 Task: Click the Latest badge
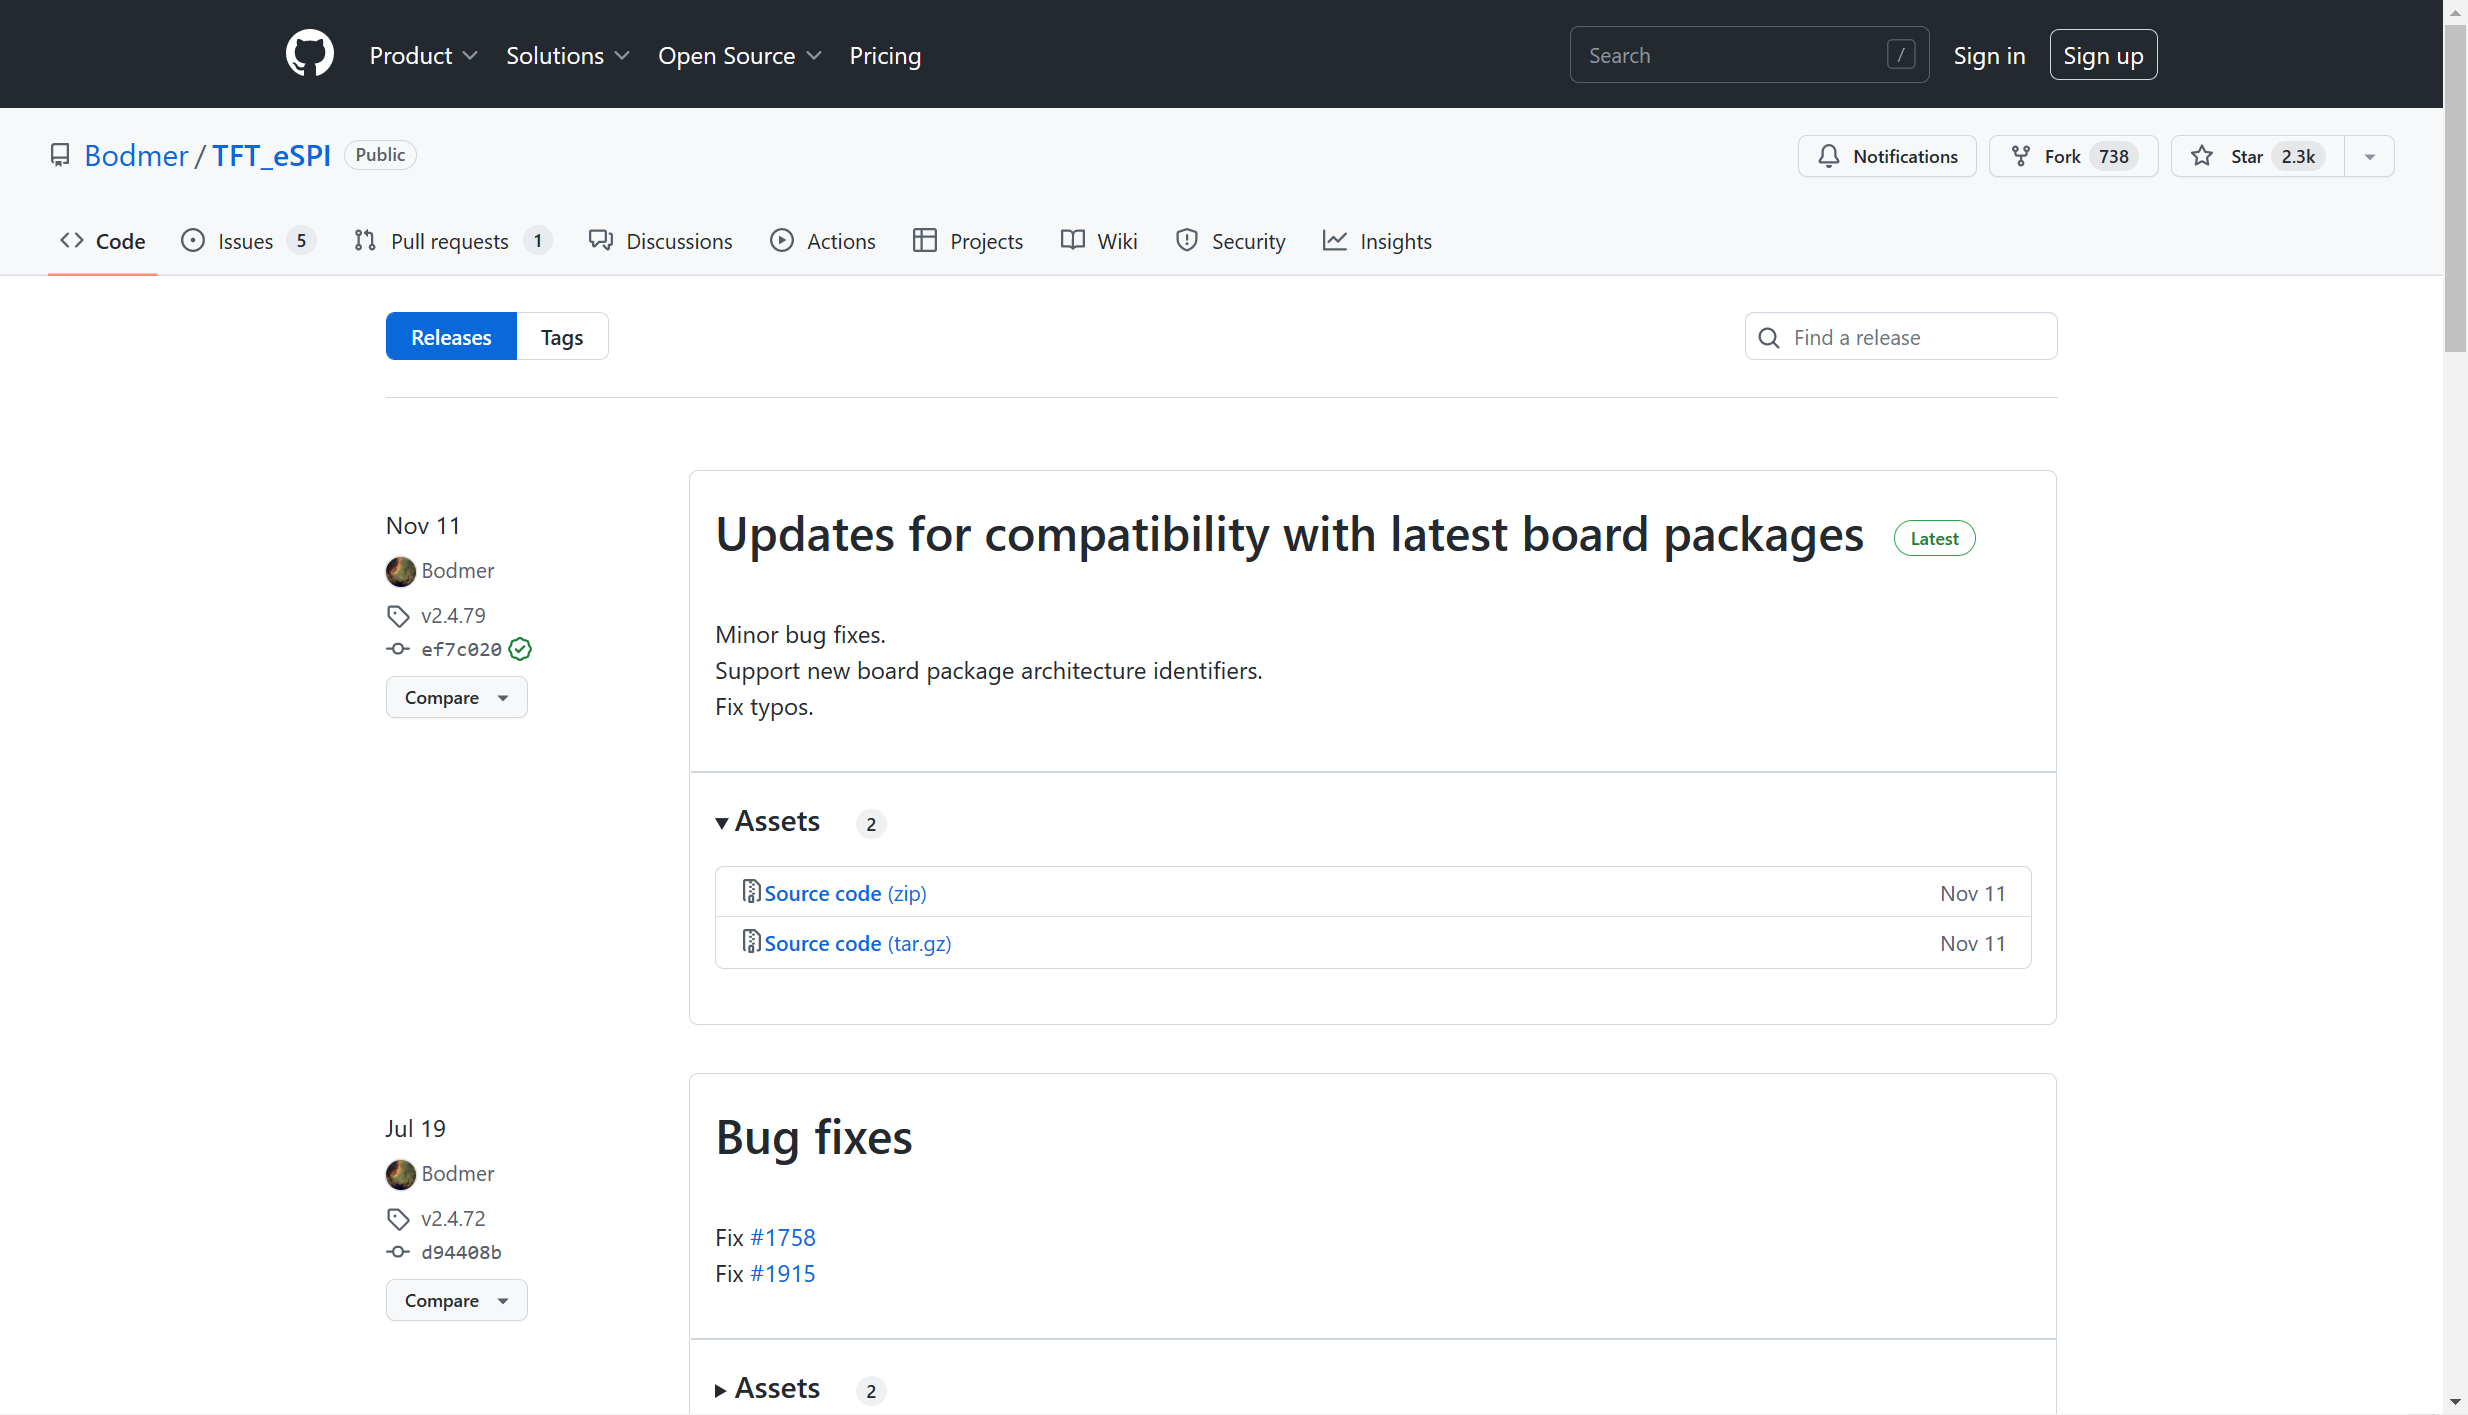click(x=1934, y=539)
